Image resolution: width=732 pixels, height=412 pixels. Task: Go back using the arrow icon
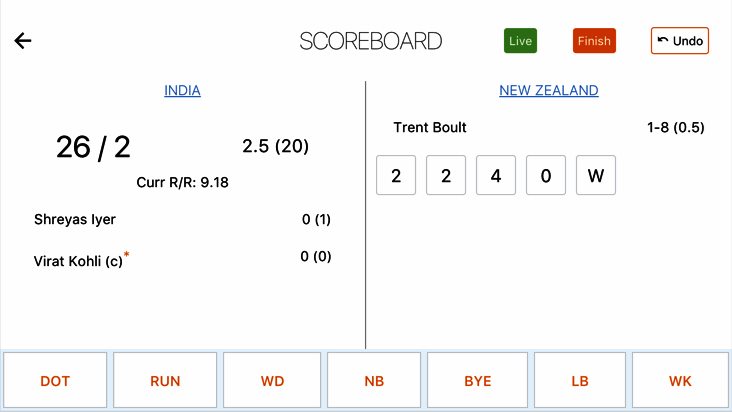[23, 41]
